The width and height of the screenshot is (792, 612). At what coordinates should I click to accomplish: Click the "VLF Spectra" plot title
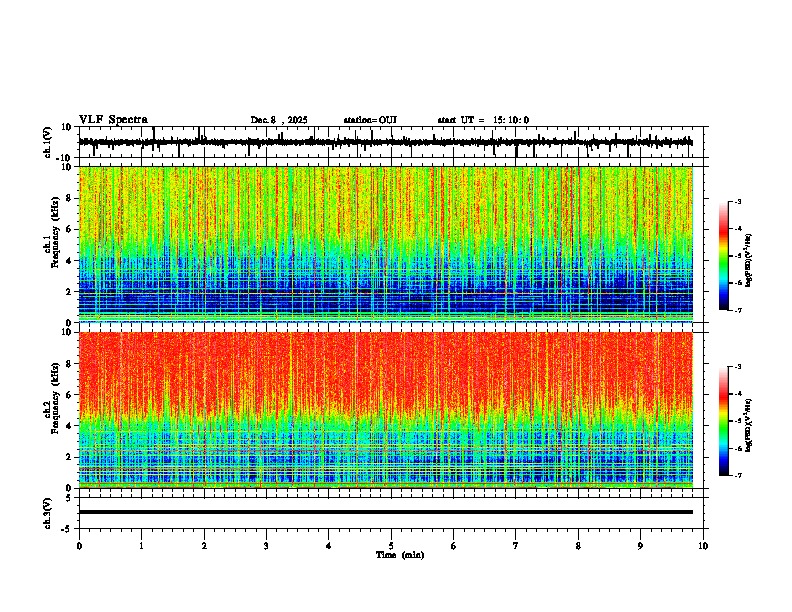pos(113,120)
